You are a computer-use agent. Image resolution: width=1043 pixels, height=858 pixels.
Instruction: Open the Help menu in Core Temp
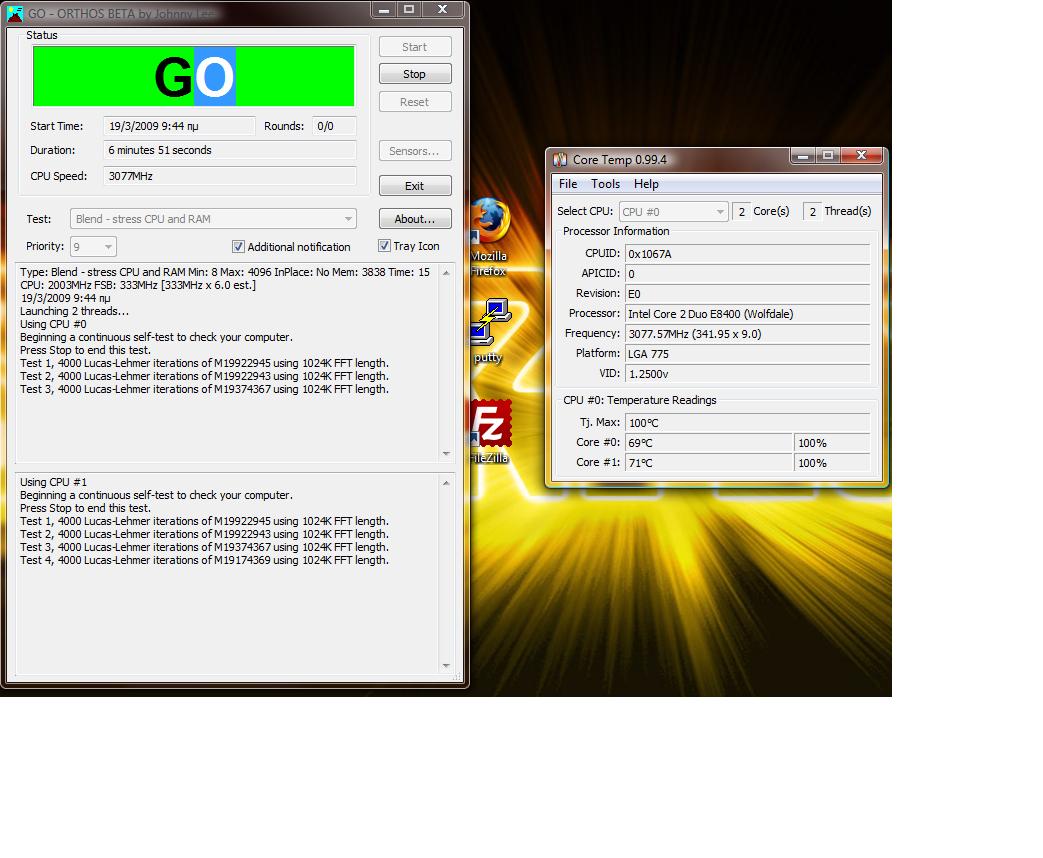click(x=646, y=184)
